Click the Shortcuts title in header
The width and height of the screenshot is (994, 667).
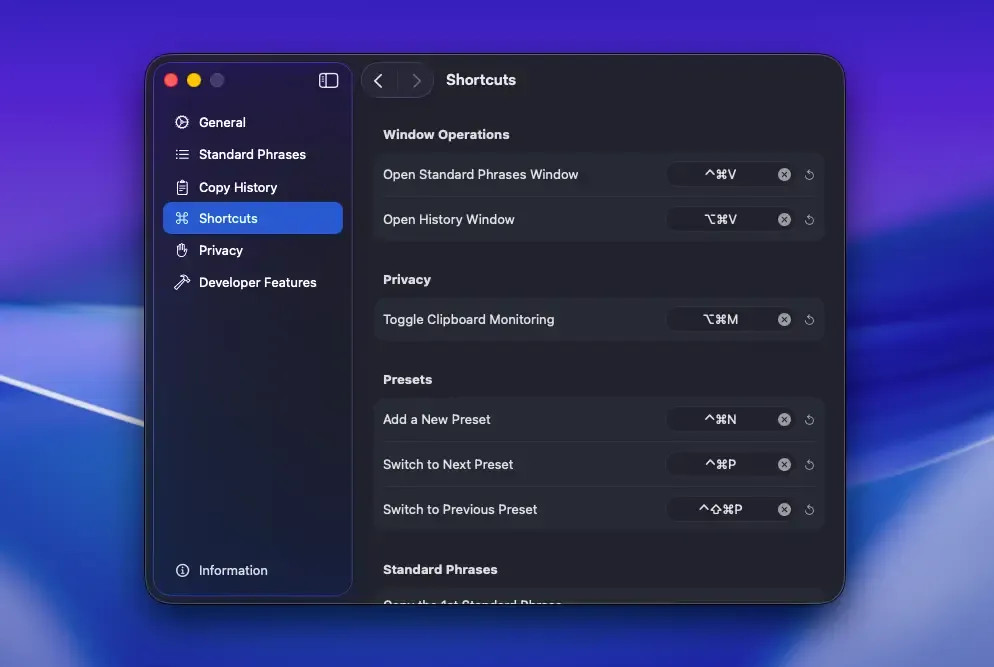(x=481, y=80)
